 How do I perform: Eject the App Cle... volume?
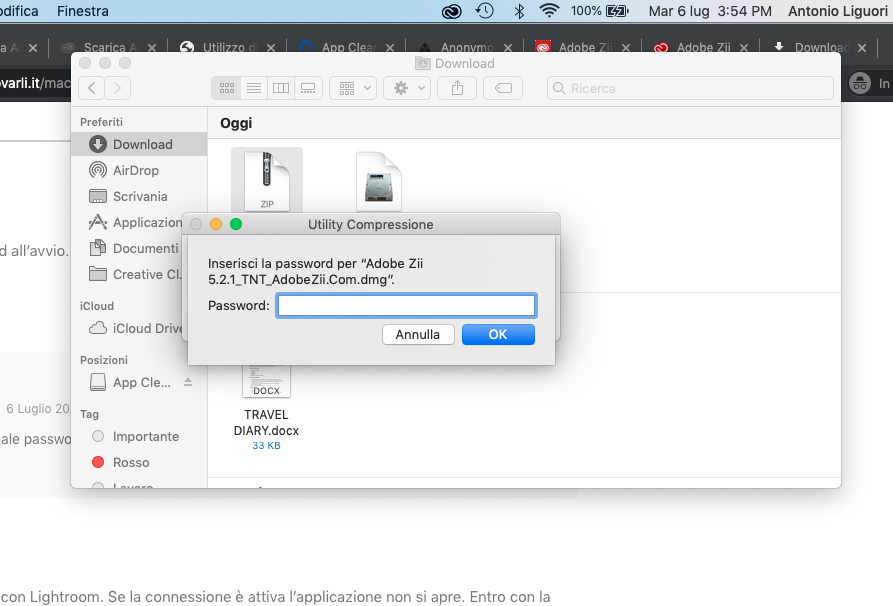[x=188, y=382]
